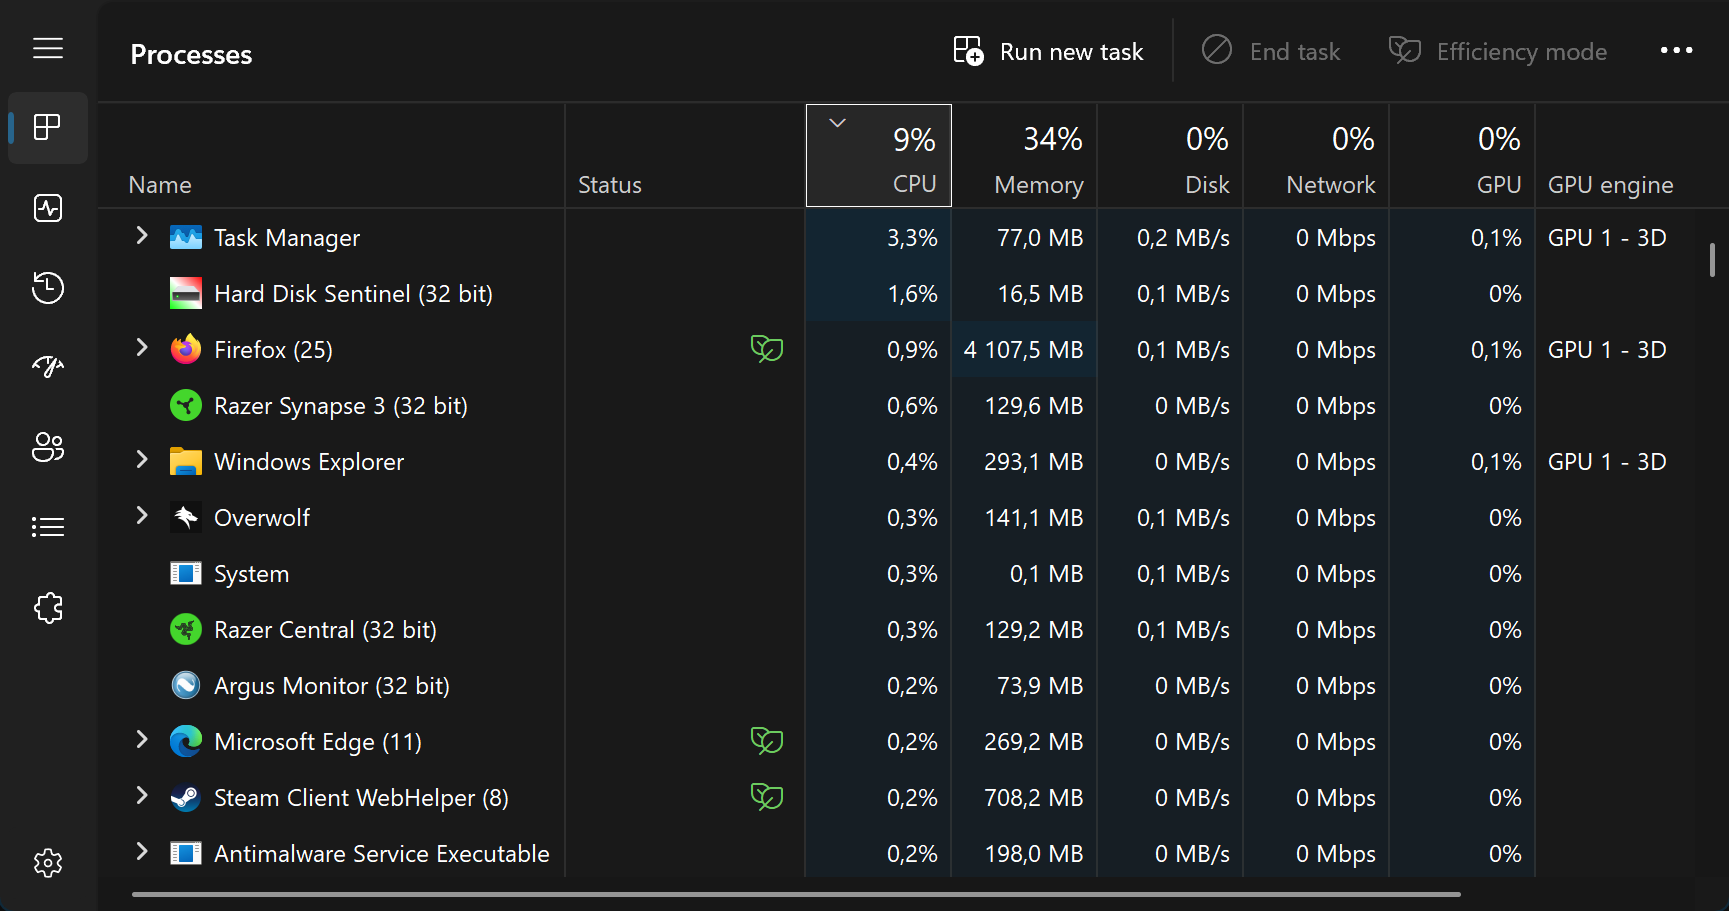Open Startup apps page in sidebar
The height and width of the screenshot is (911, 1729).
47,367
